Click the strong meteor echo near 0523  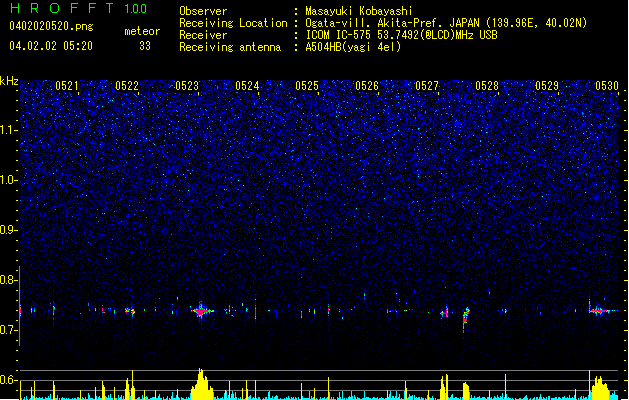tap(201, 311)
